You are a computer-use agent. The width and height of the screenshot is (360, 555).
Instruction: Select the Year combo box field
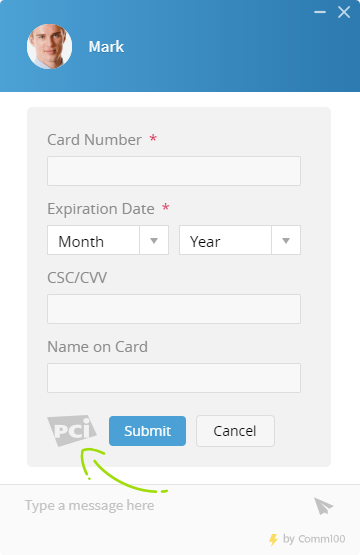pos(240,240)
